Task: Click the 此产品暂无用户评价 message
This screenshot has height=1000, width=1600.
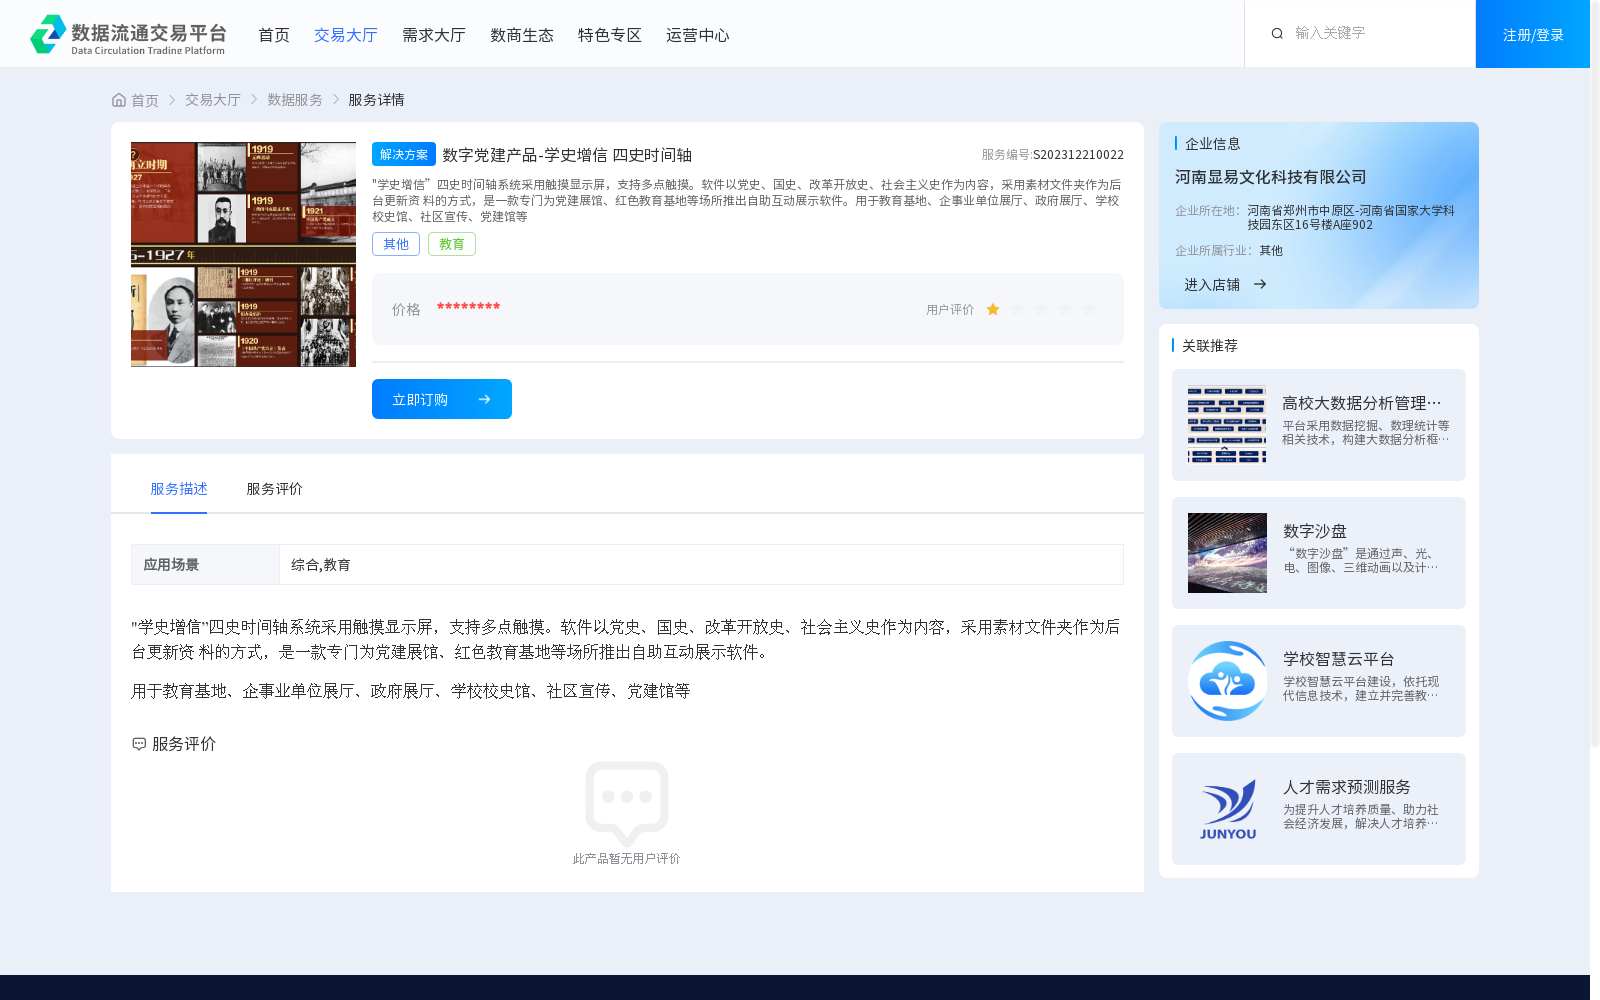Action: [x=626, y=859]
